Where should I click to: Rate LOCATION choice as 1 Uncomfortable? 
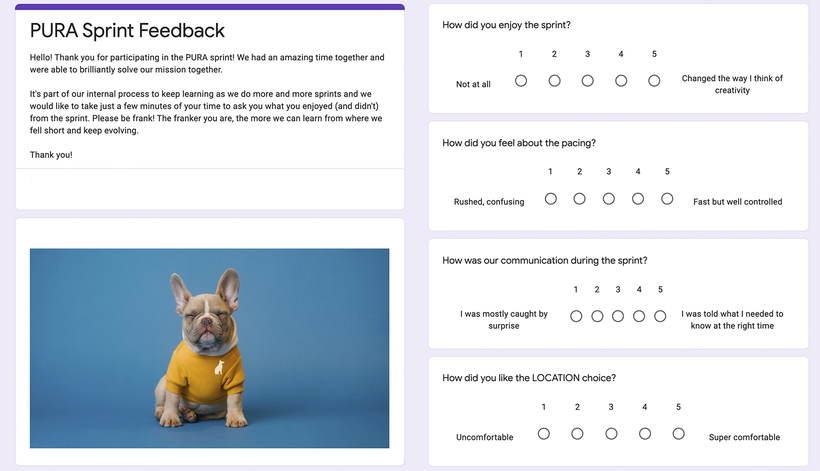coord(543,434)
